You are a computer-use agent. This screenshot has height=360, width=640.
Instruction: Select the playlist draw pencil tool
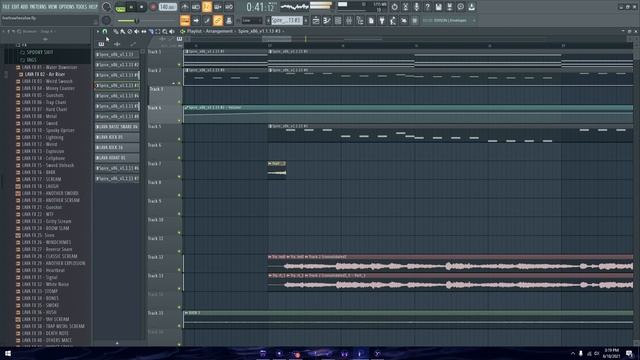coord(116,31)
